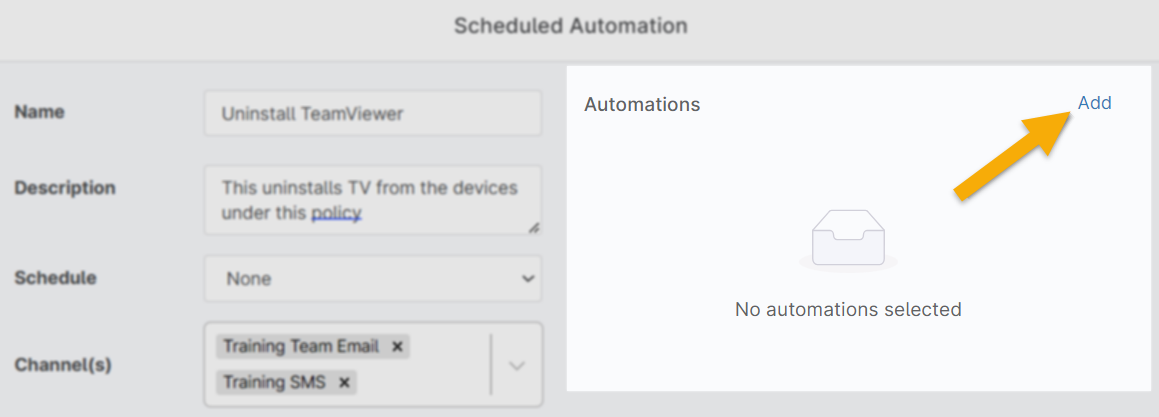Click the Automations panel heading
The width and height of the screenshot is (1159, 417).
pos(642,104)
